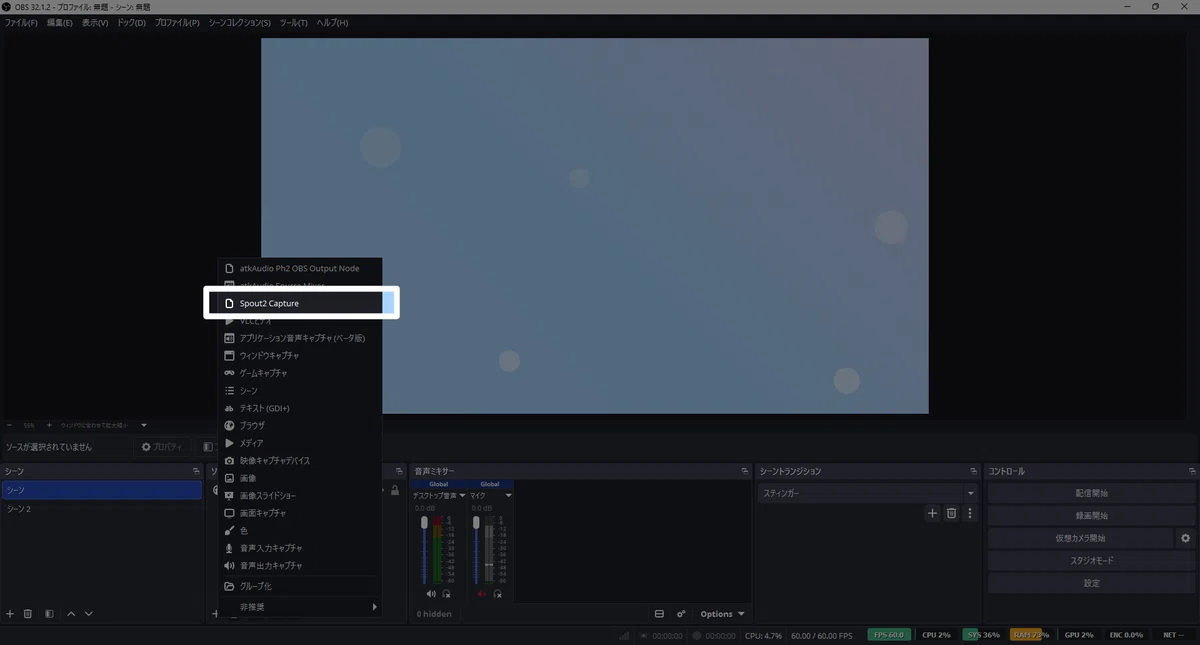This screenshot has width=1200, height=645.
Task: Remove the scene transition with trash icon
Action: click(x=951, y=513)
